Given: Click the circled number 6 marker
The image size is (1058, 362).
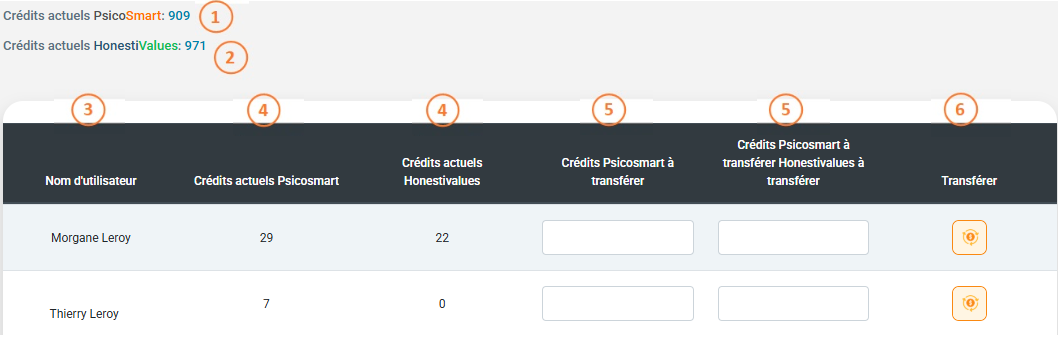Looking at the screenshot, I should click(x=959, y=111).
